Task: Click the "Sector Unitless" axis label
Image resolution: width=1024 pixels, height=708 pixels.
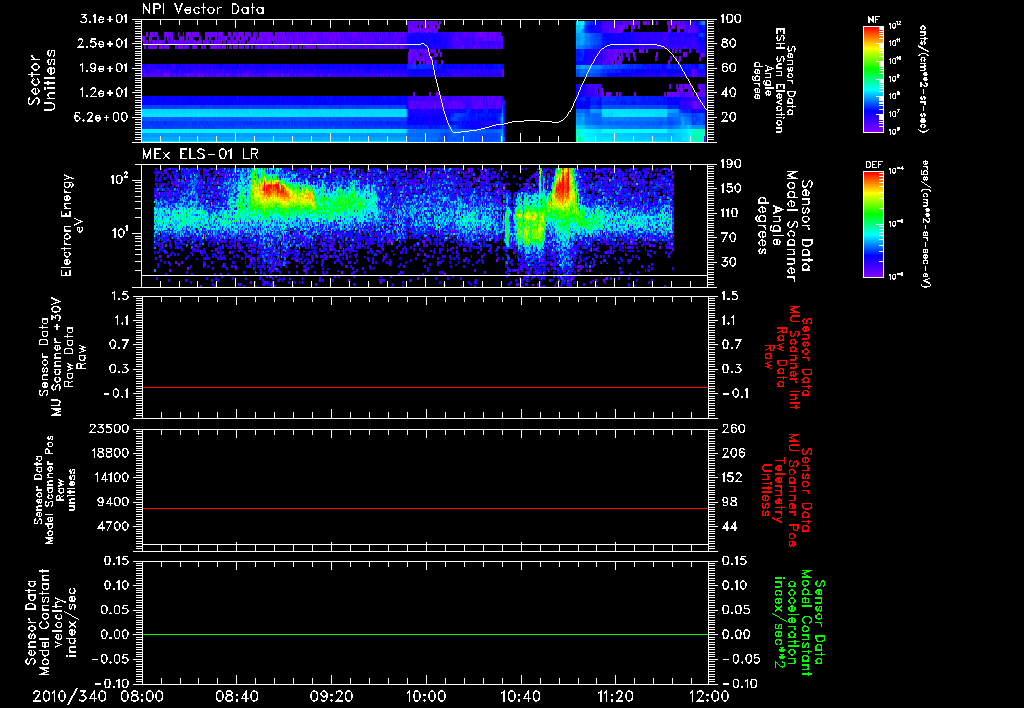Action: 42,80
